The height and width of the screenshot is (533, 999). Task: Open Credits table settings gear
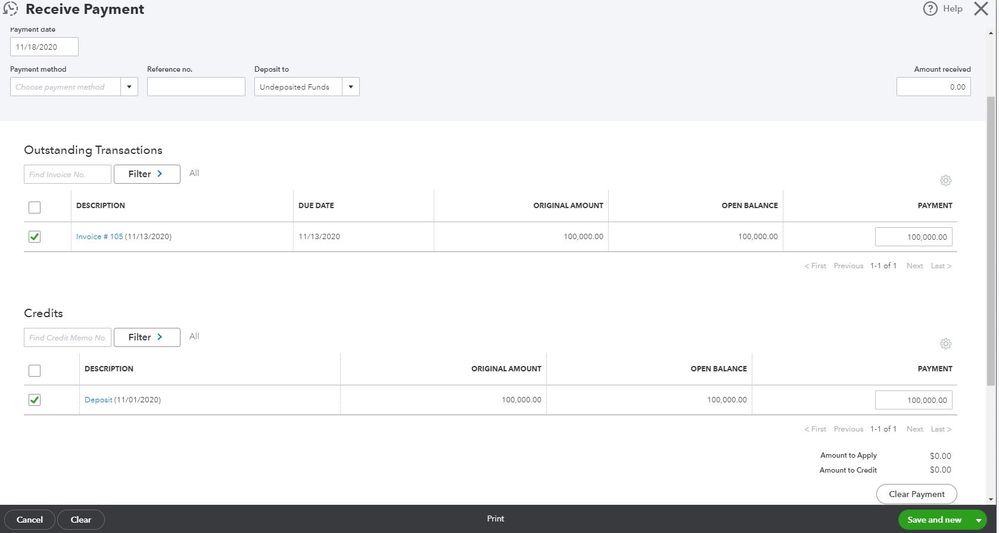945,344
